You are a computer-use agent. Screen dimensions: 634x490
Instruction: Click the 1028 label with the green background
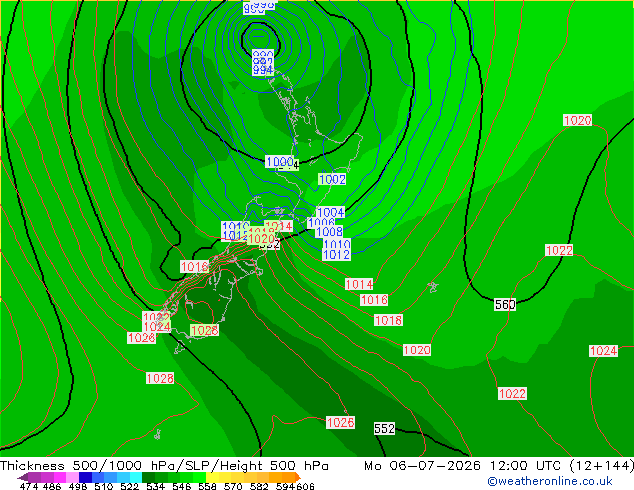205,330
